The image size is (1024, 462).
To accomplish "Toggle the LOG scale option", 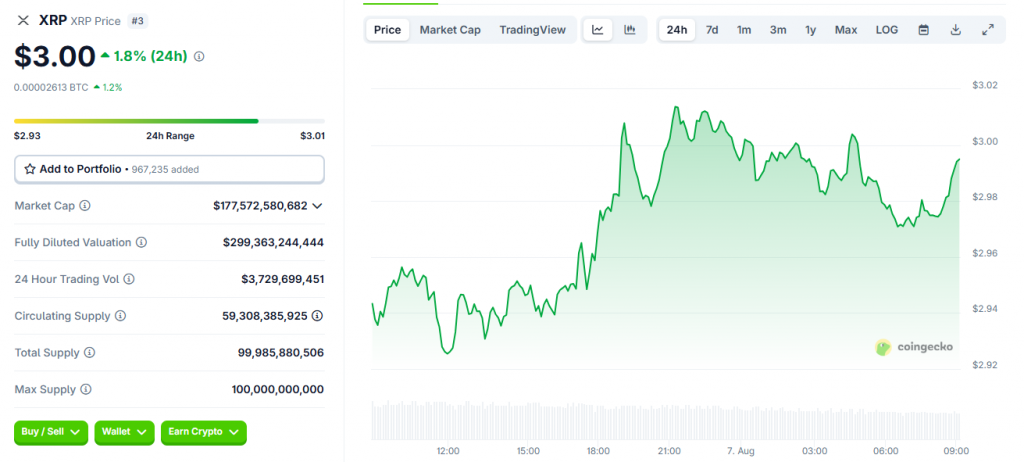I will pyautogui.click(x=886, y=30).
